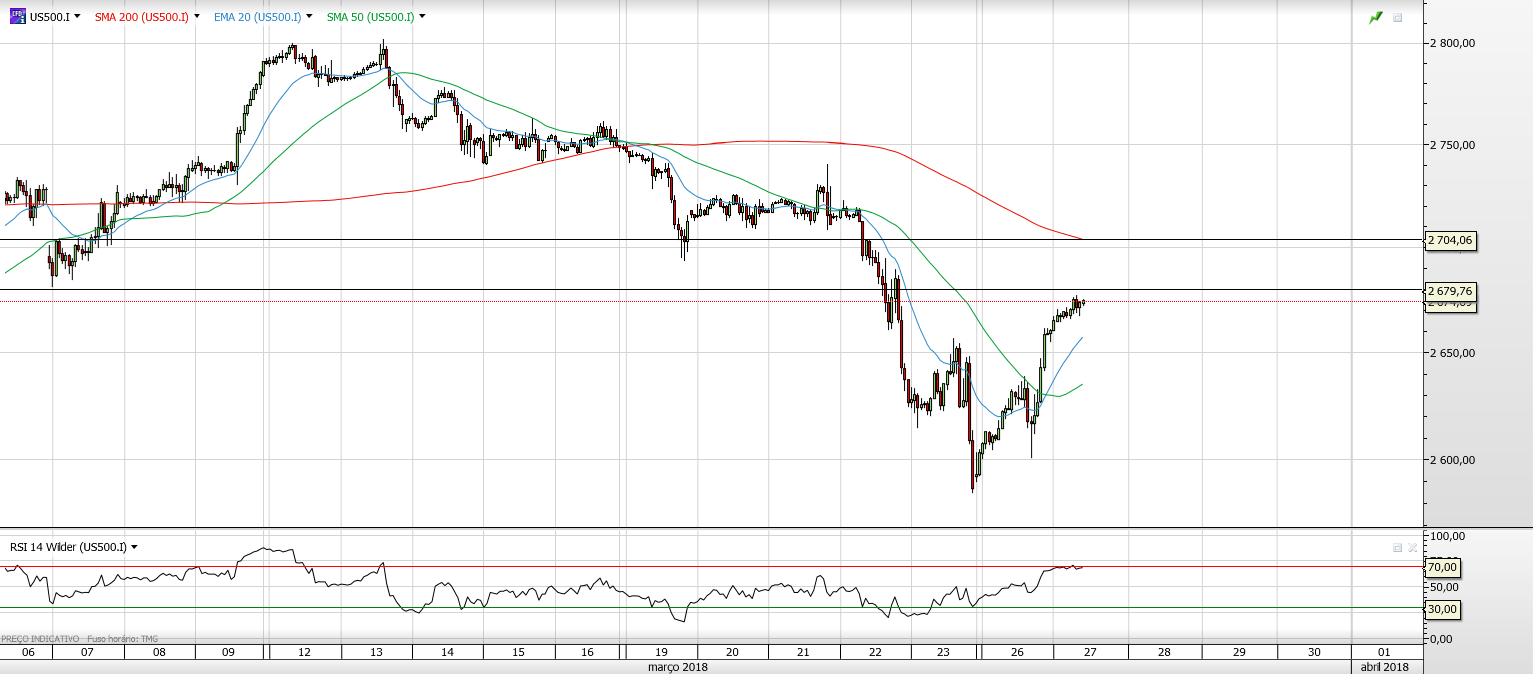This screenshot has width=1533, height=674.
Task: Open the US500.I instrument dropdown
Action: coord(77,17)
